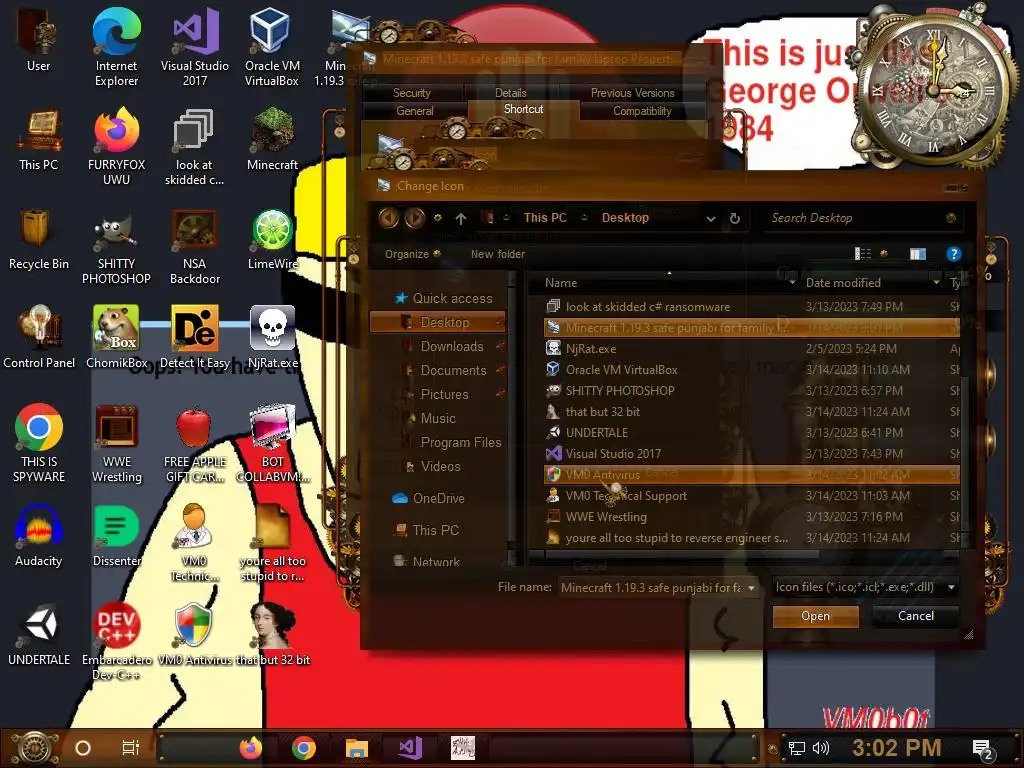Open the Help question mark button
The height and width of the screenshot is (768, 1024).
coord(953,254)
